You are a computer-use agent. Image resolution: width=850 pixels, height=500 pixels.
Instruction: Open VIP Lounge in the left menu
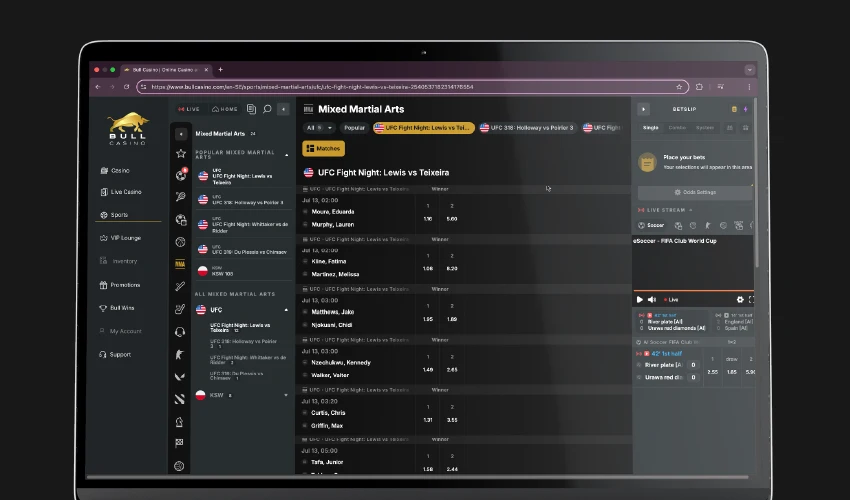pos(120,238)
